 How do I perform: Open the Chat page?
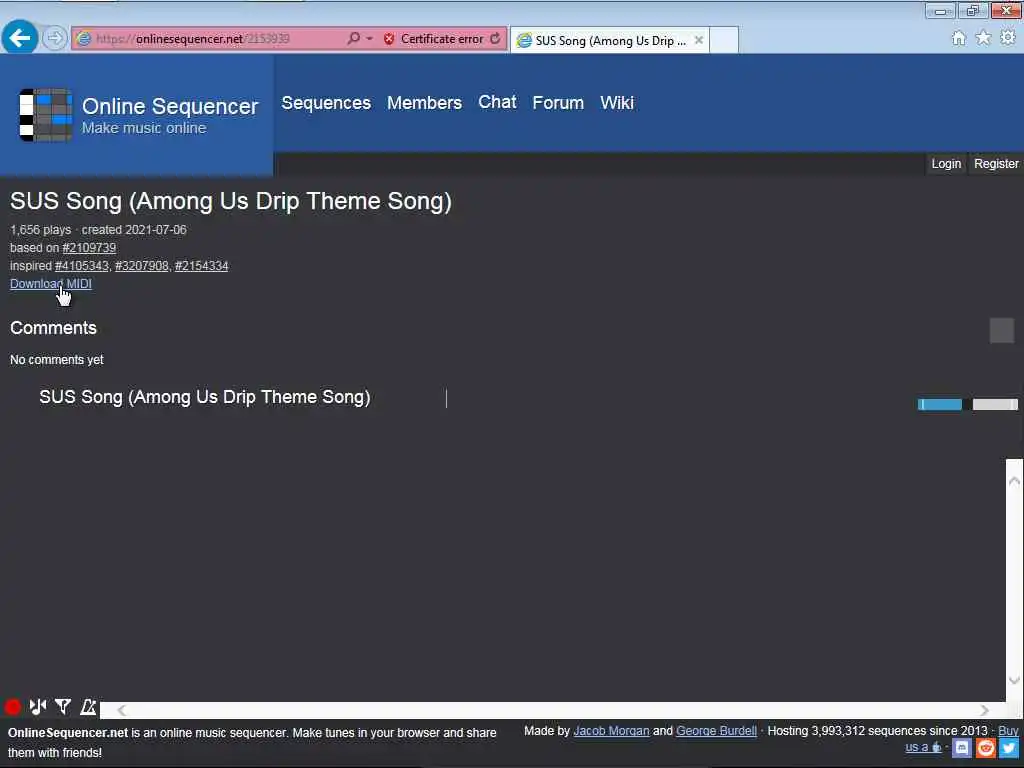[497, 103]
